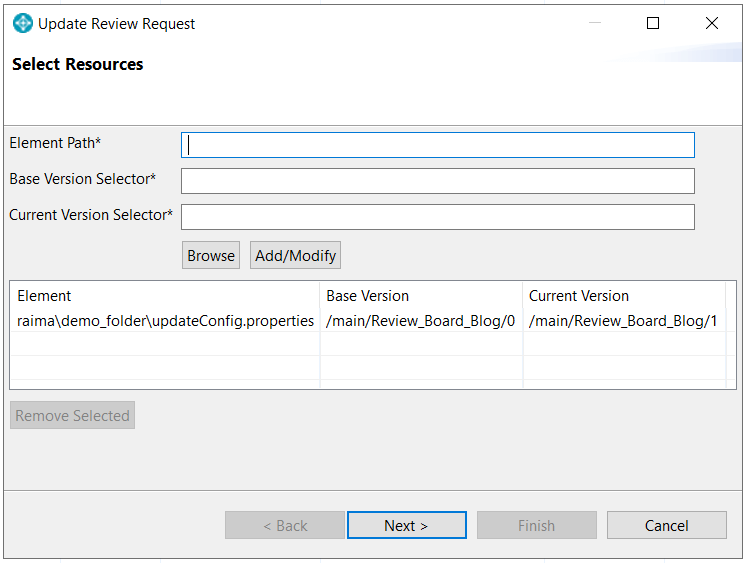This screenshot has width=747, height=563.
Task: Click the Update Review Request app icon
Action: point(23,23)
